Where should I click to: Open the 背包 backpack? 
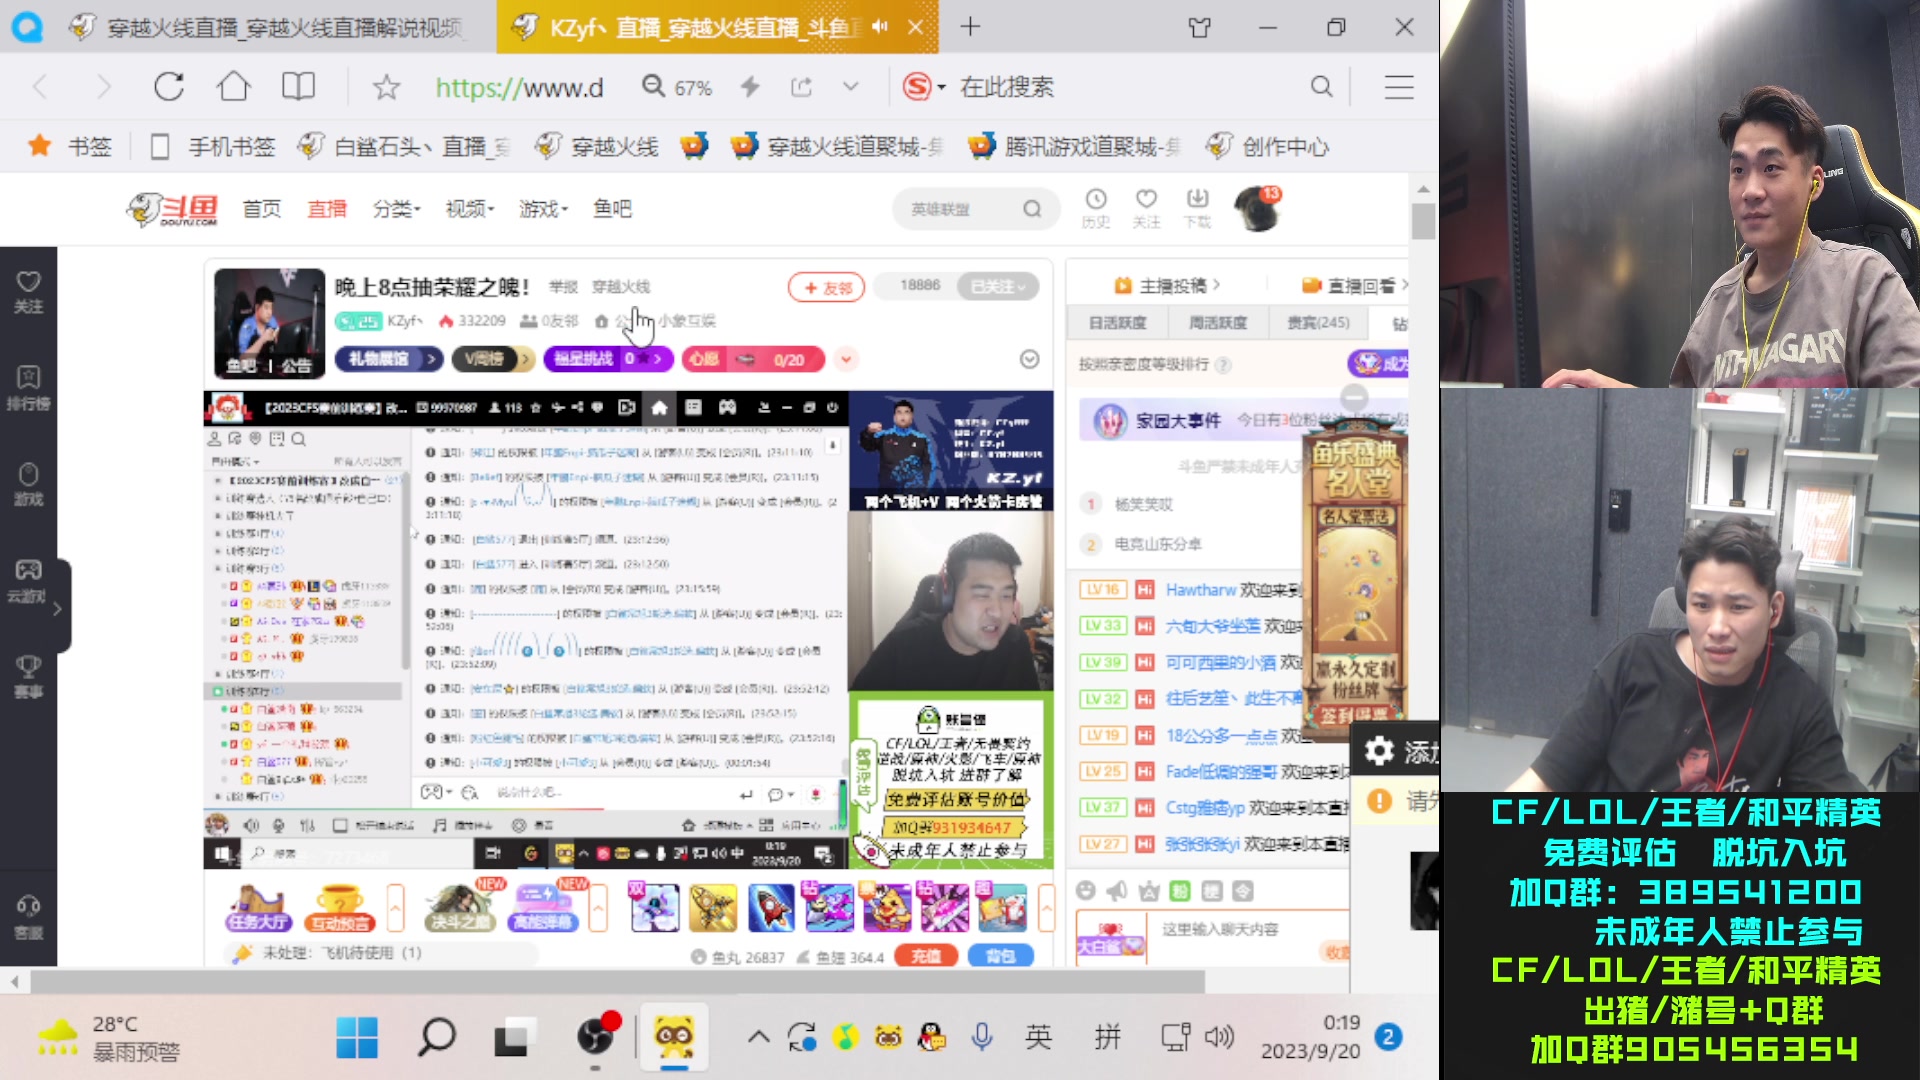[x=1001, y=956]
